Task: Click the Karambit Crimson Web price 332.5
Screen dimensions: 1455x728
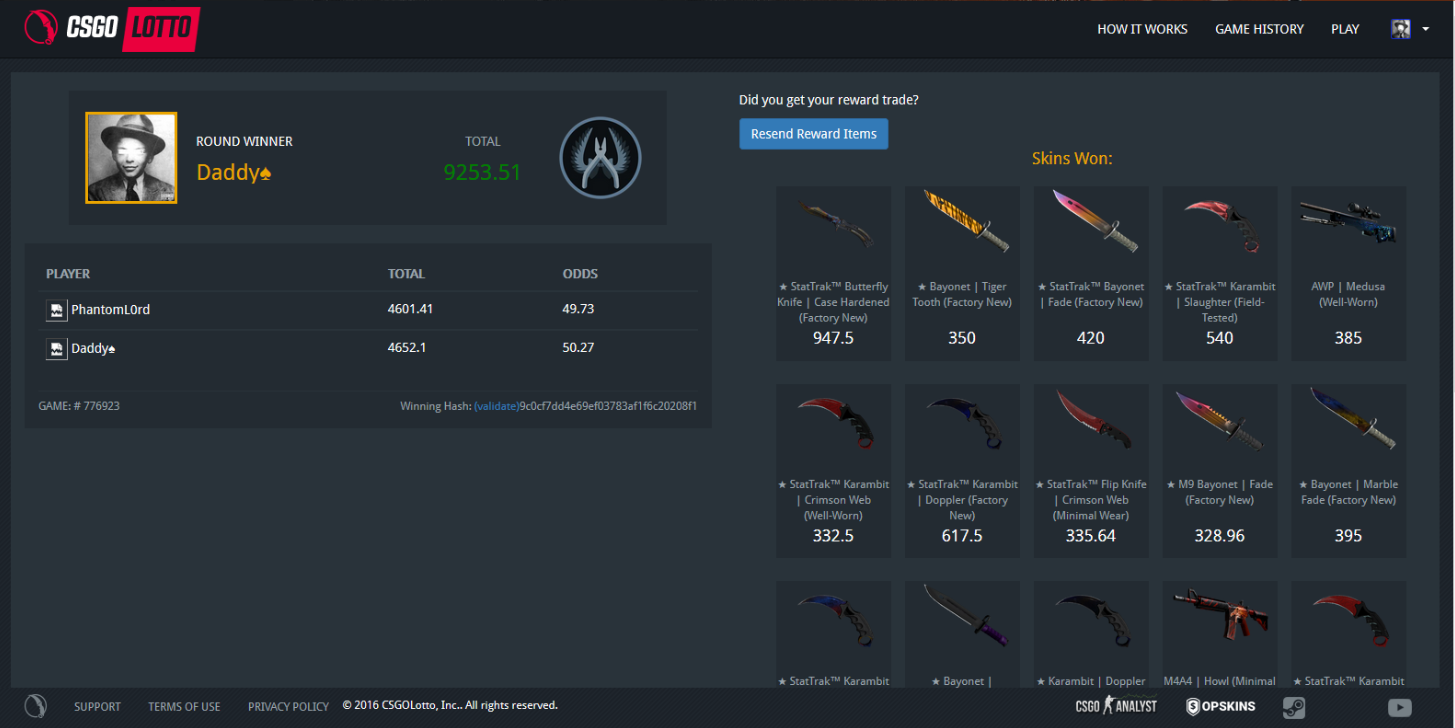Action: (x=834, y=536)
